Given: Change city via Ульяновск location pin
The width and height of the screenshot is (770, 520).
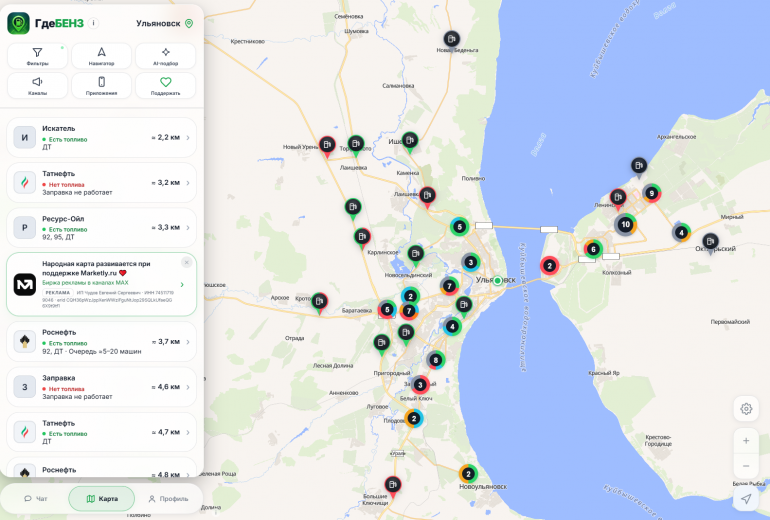Looking at the screenshot, I should 189,24.
